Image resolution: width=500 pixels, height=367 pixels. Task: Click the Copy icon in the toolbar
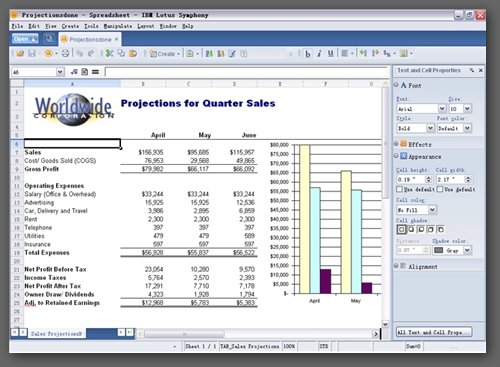[121, 53]
